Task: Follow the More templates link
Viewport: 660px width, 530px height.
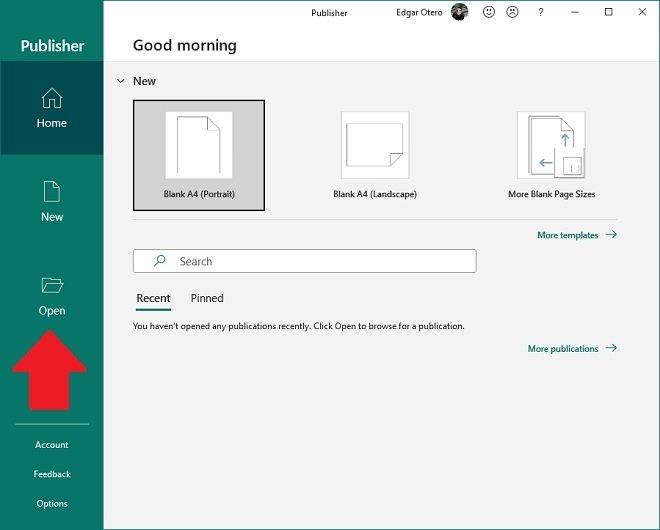Action: point(577,235)
